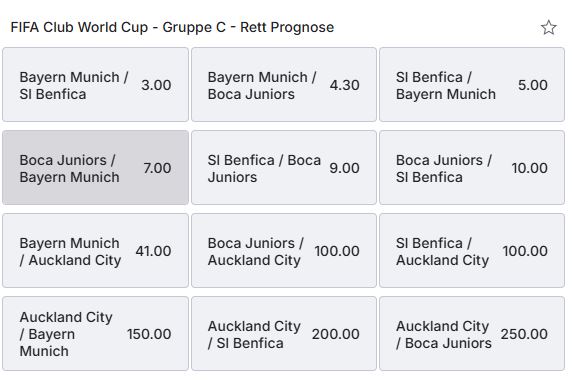Pick Boca Juniors / SI Benfica at 10.00
The image size is (572, 380).
pyautogui.click(x=472, y=168)
